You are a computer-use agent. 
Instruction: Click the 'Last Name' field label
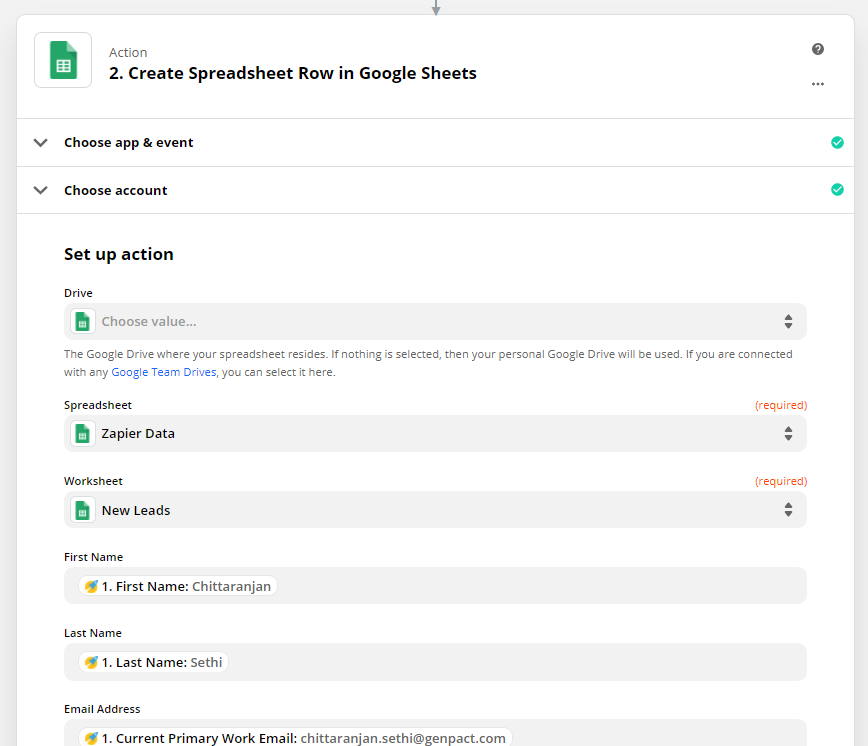coord(92,633)
